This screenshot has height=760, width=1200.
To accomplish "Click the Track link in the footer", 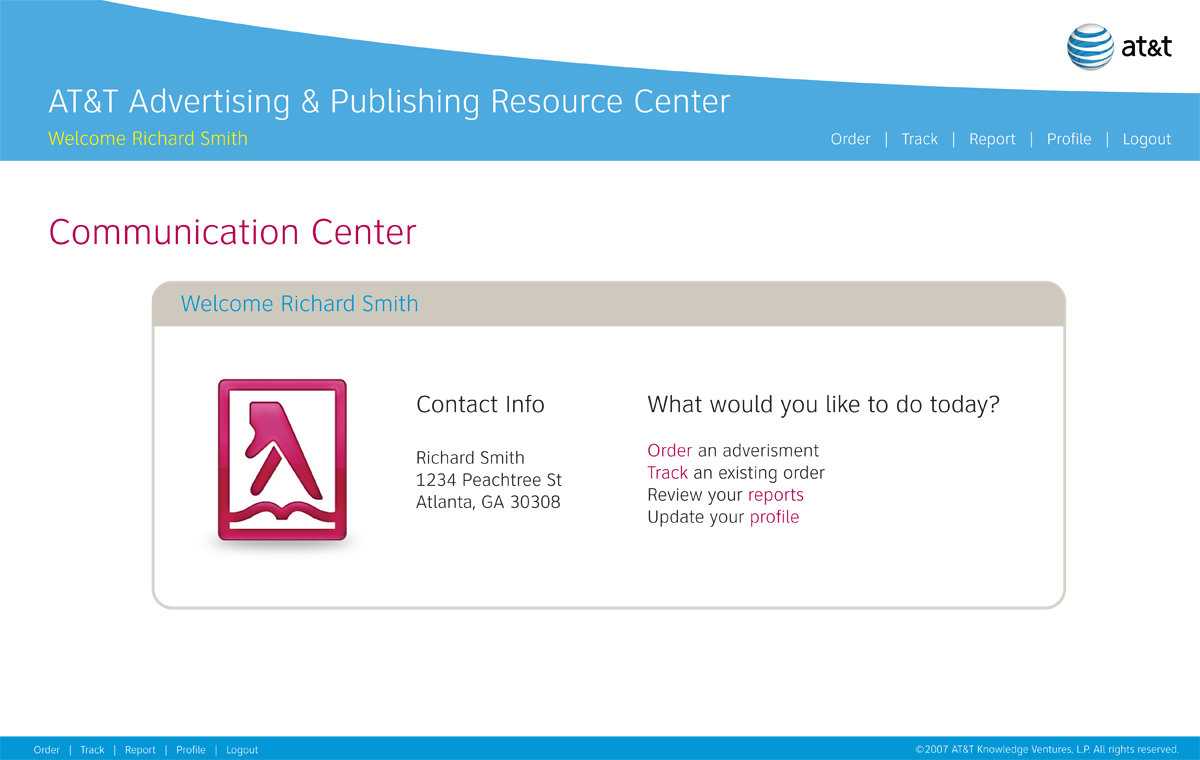I will coord(92,750).
